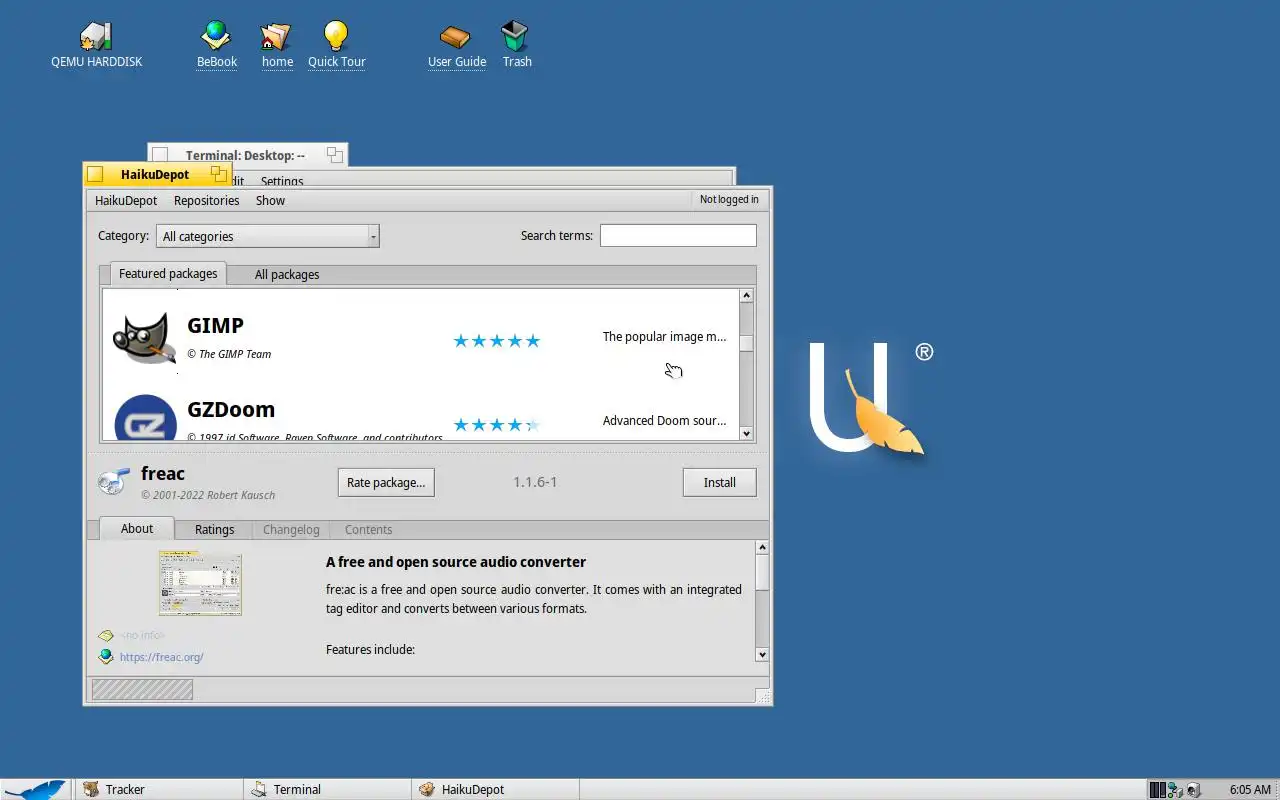
Task: Click the About pane scroll down arrow
Action: 762,654
